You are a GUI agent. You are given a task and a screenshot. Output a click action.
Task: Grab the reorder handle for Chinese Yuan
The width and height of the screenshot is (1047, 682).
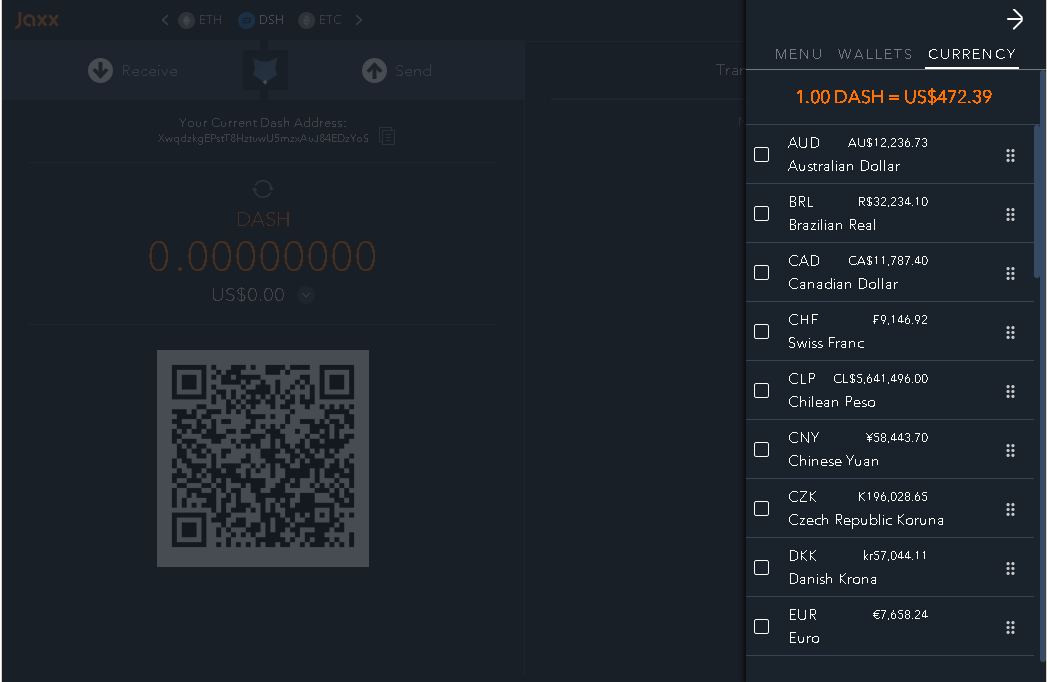pos(1010,450)
